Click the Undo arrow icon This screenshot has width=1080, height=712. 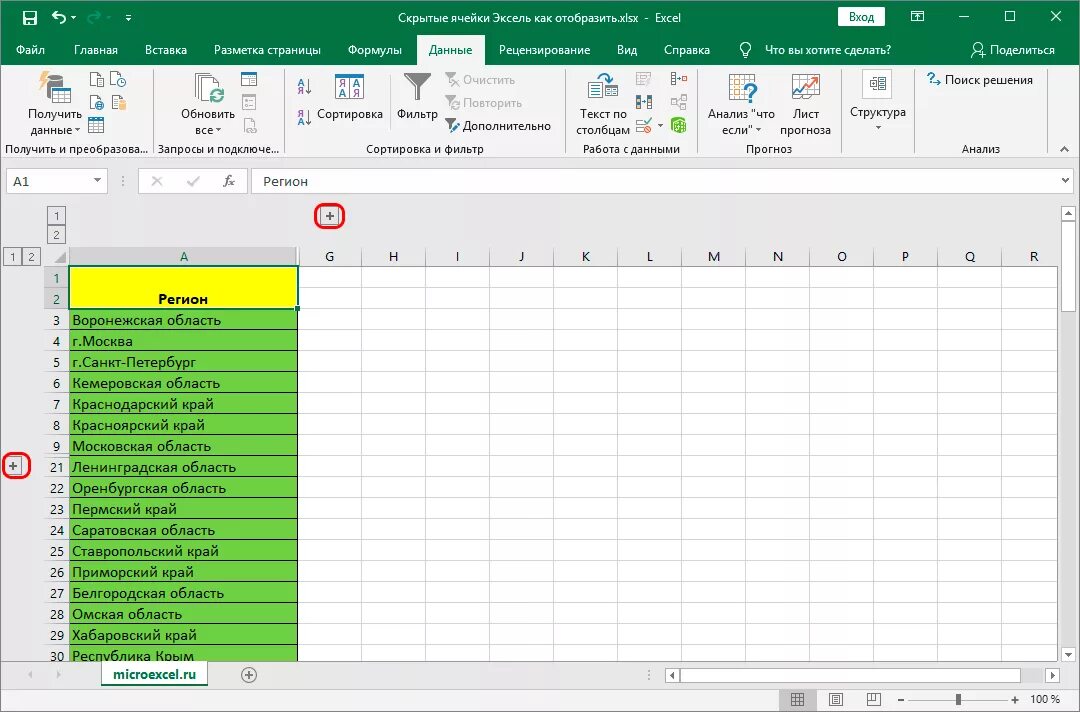[59, 18]
